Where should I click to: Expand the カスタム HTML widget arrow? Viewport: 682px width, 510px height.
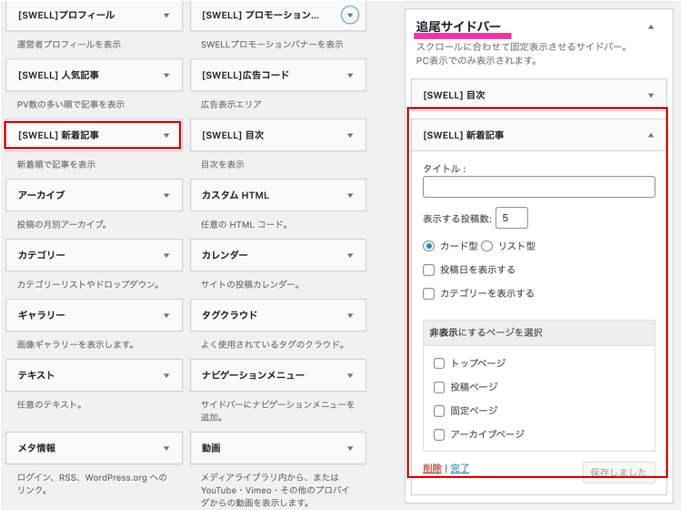pyautogui.click(x=350, y=196)
